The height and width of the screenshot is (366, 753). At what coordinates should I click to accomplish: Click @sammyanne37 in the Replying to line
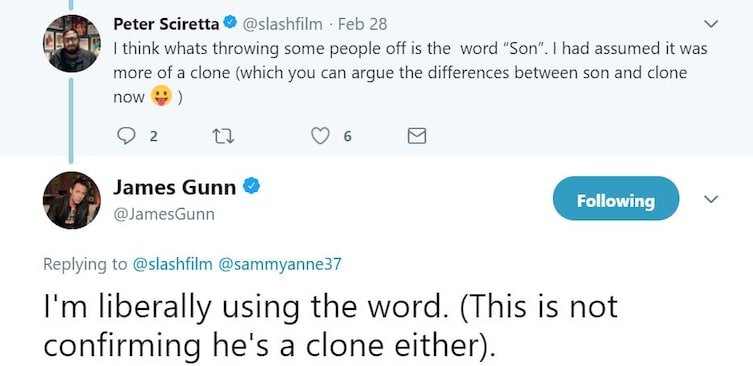tap(279, 264)
